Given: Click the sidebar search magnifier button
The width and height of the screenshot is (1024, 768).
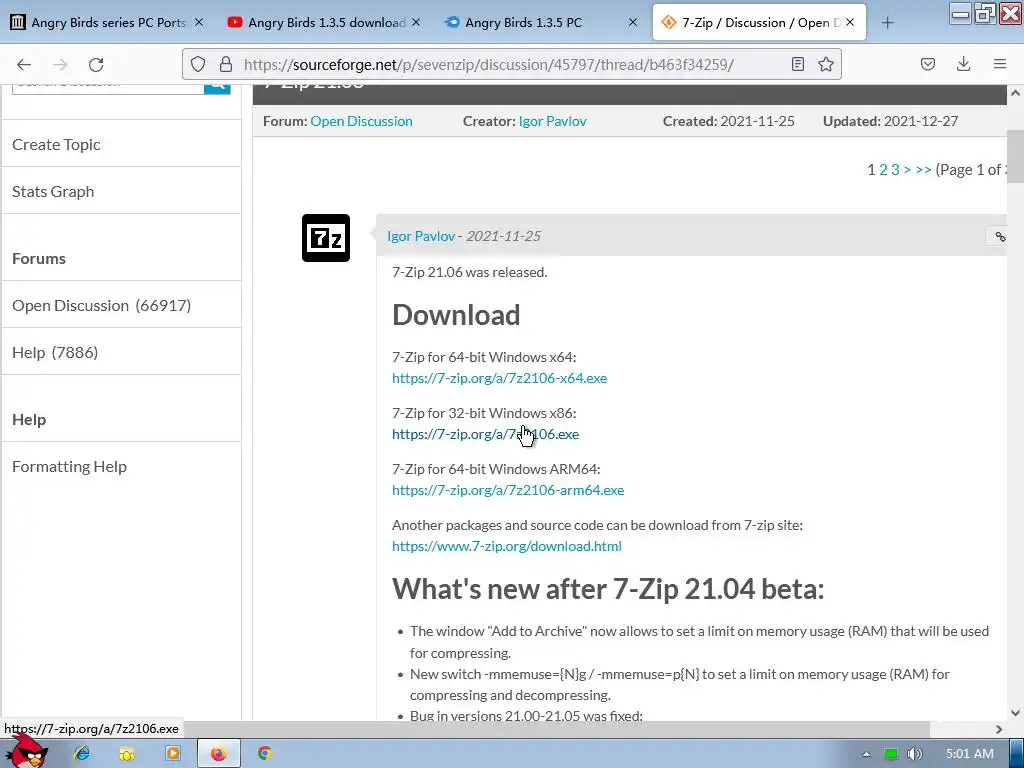Looking at the screenshot, I should coord(217,88).
